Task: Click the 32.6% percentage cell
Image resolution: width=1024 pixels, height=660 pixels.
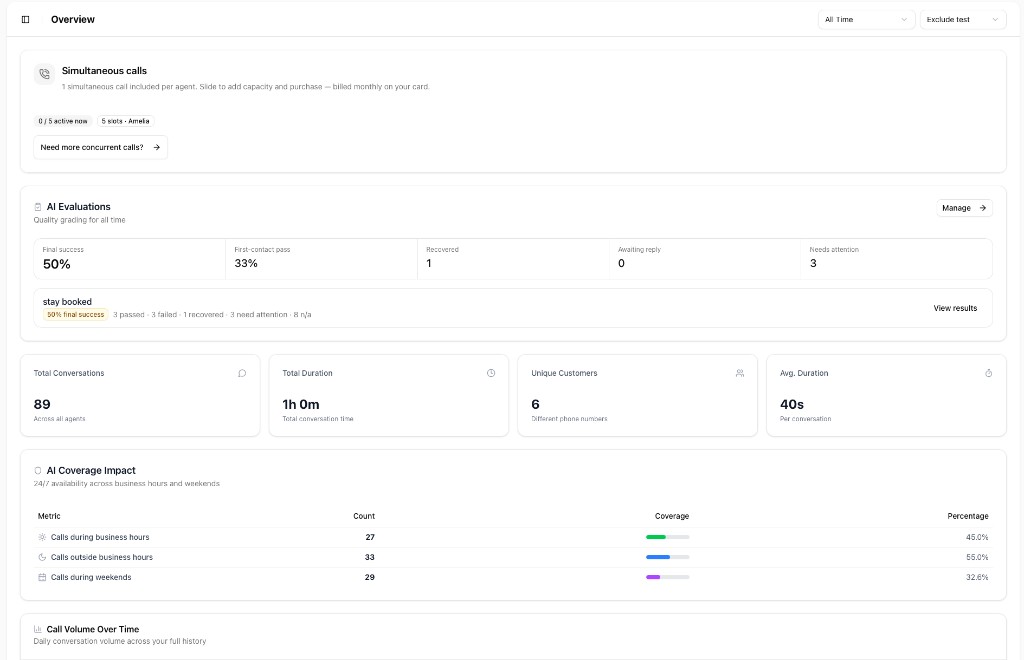Action: [977, 577]
